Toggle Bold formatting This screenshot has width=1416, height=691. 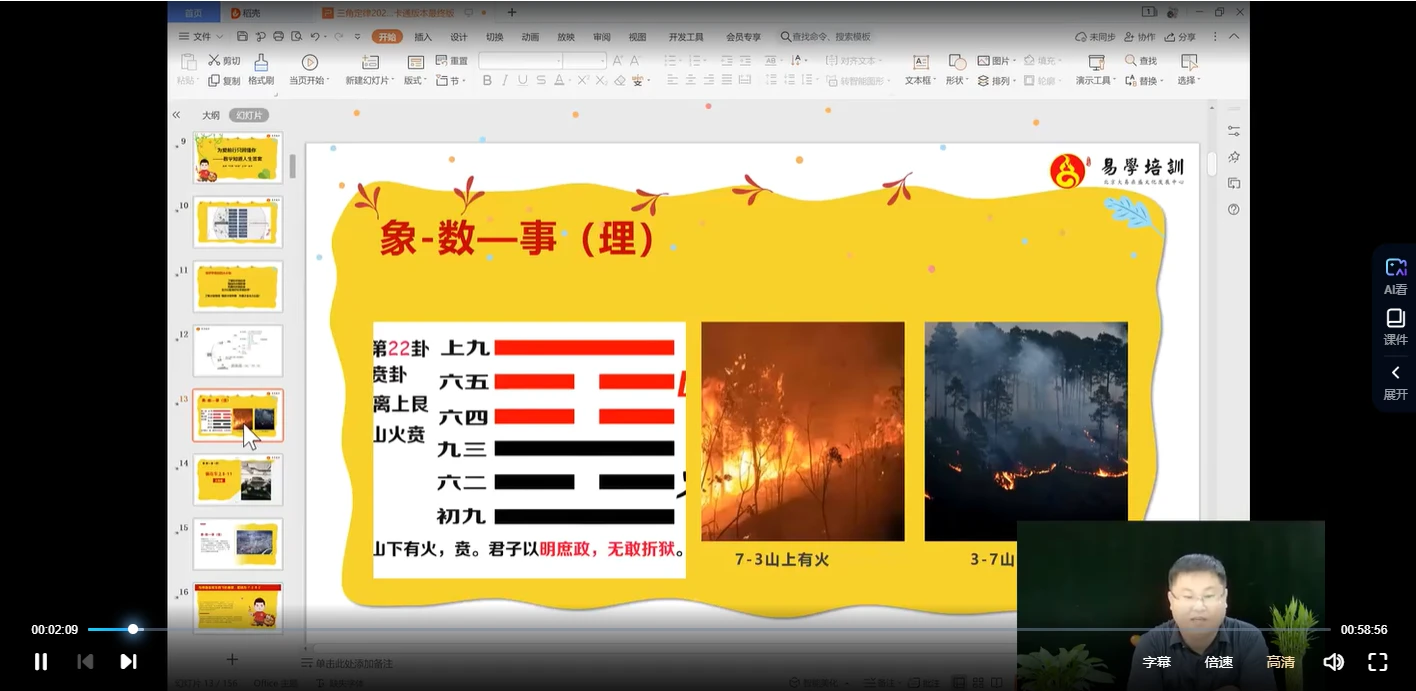pos(487,81)
